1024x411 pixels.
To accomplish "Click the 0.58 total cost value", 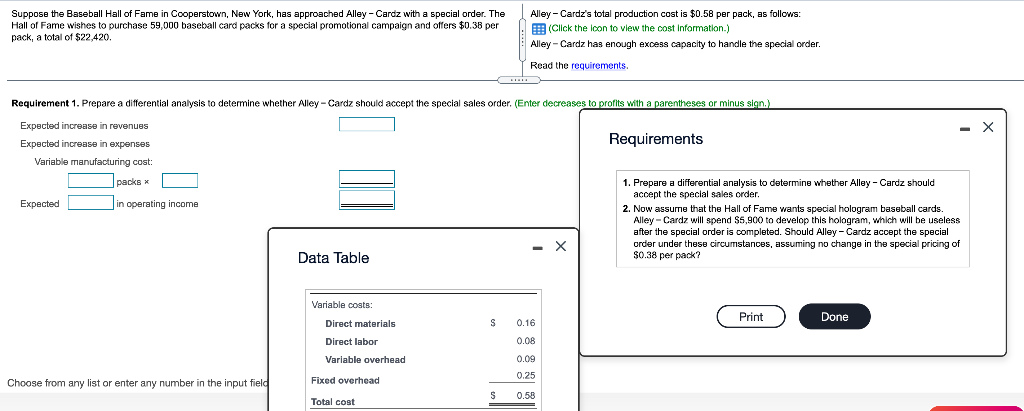I will coord(525,396).
